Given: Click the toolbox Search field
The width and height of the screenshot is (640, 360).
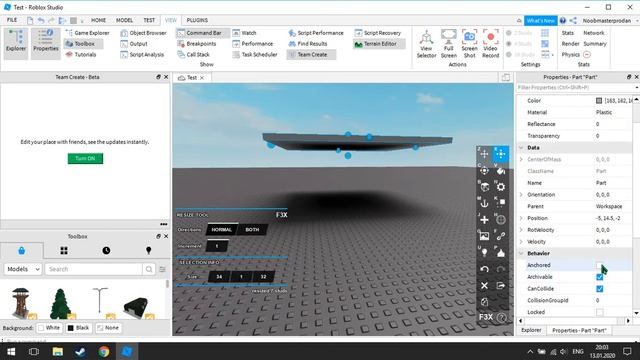Looking at the screenshot, I should click(x=94, y=269).
